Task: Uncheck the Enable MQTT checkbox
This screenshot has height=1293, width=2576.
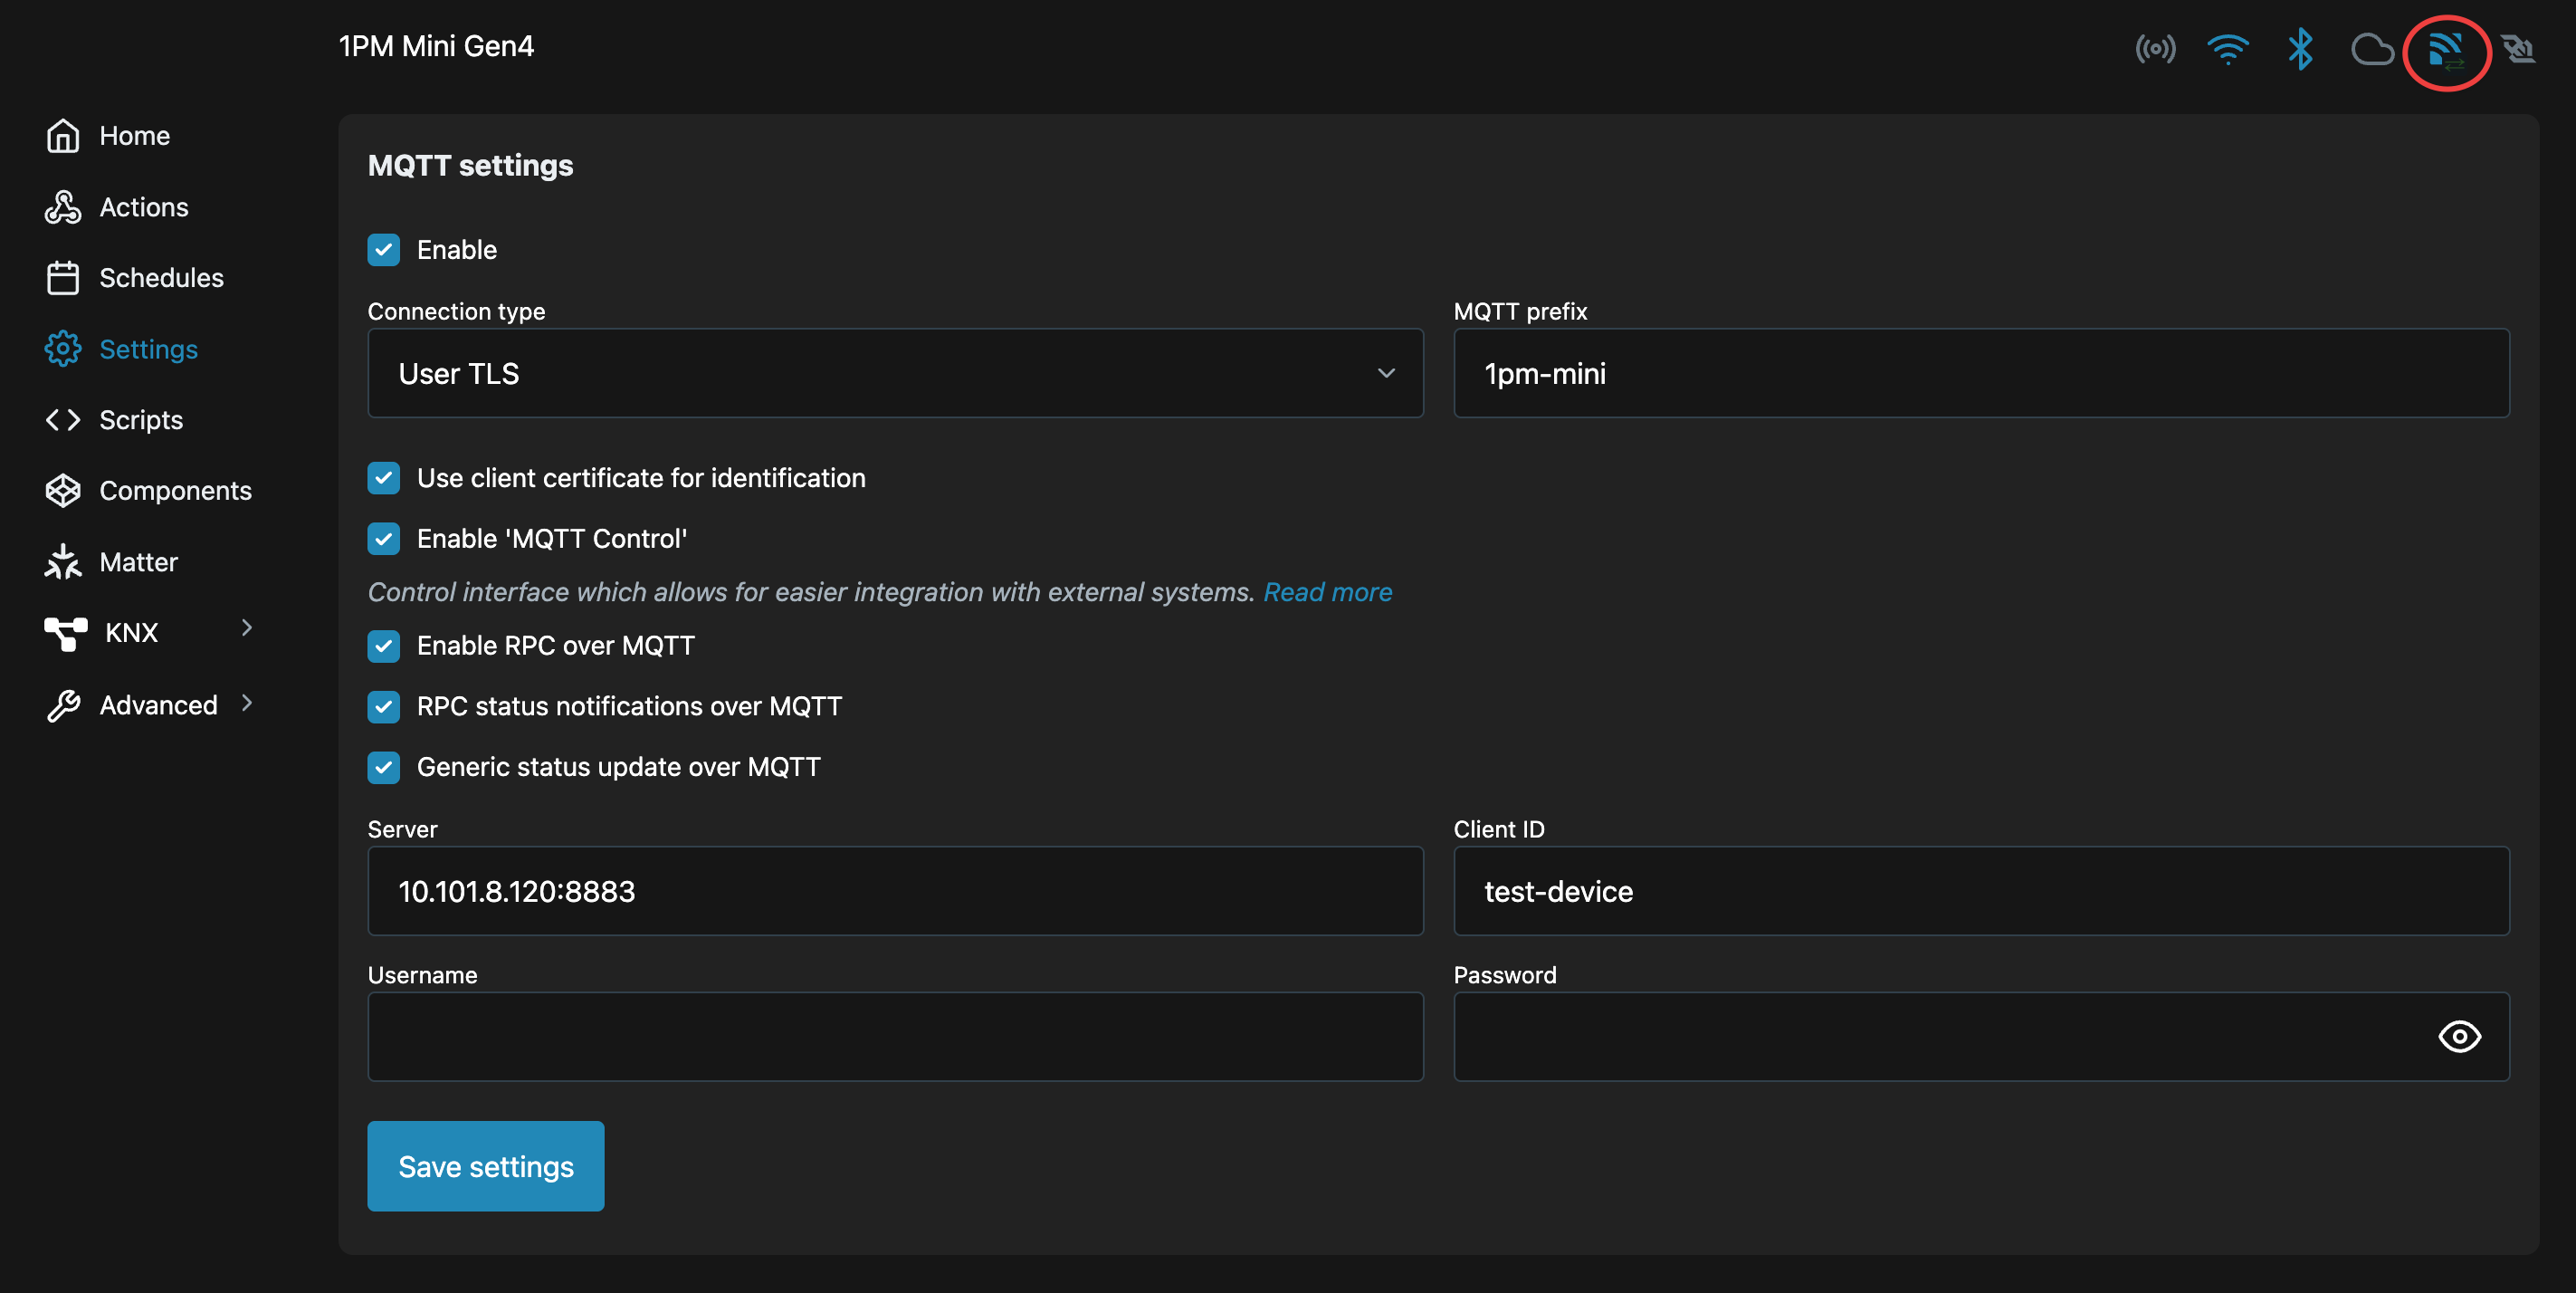Action: click(x=383, y=250)
